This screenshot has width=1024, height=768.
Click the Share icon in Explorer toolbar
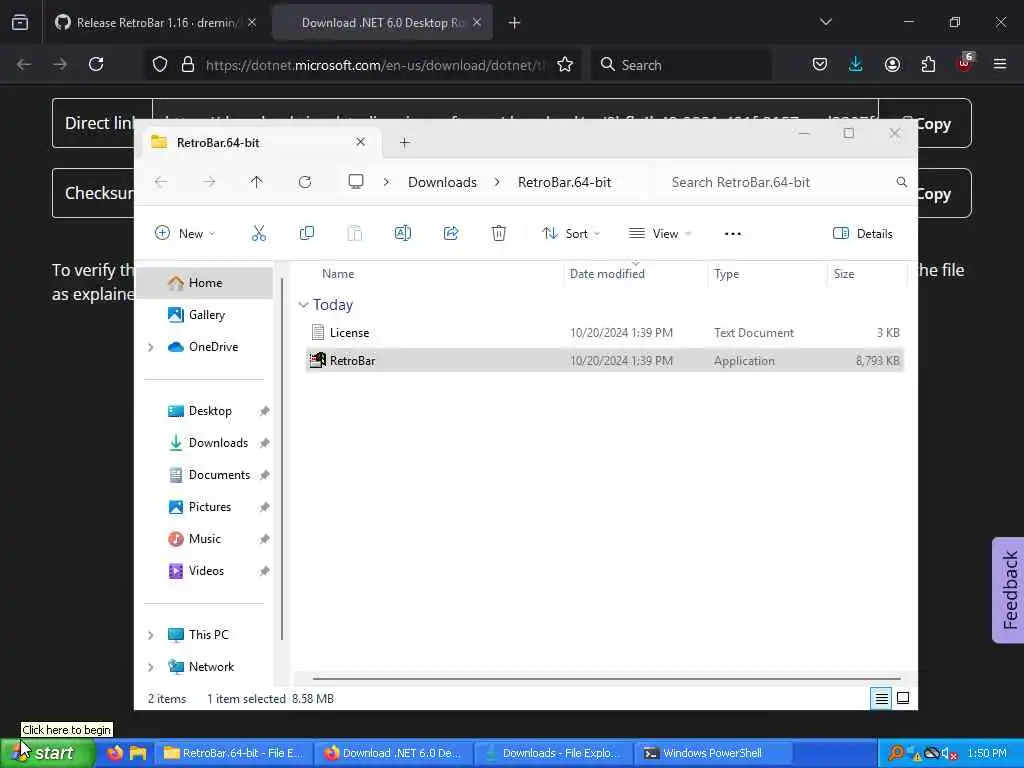pos(451,233)
